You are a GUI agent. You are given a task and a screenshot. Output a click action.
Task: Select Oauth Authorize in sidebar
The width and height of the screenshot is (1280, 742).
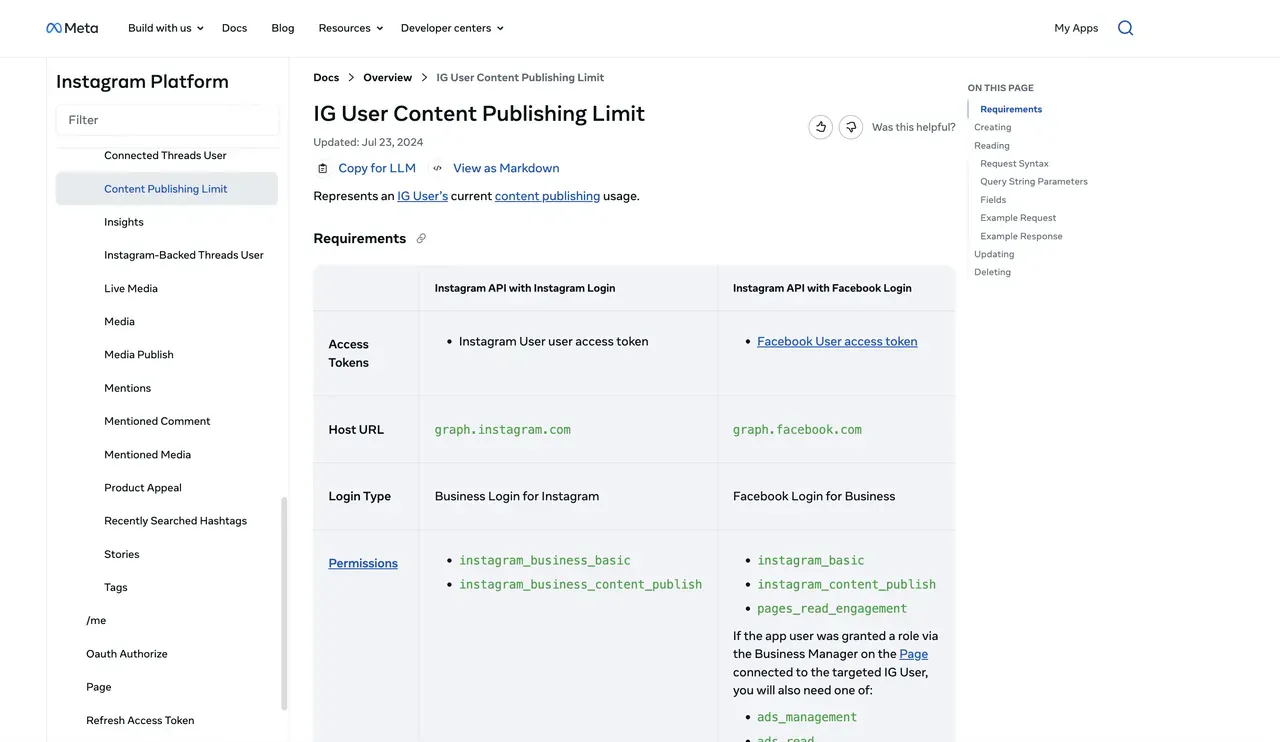coord(127,653)
